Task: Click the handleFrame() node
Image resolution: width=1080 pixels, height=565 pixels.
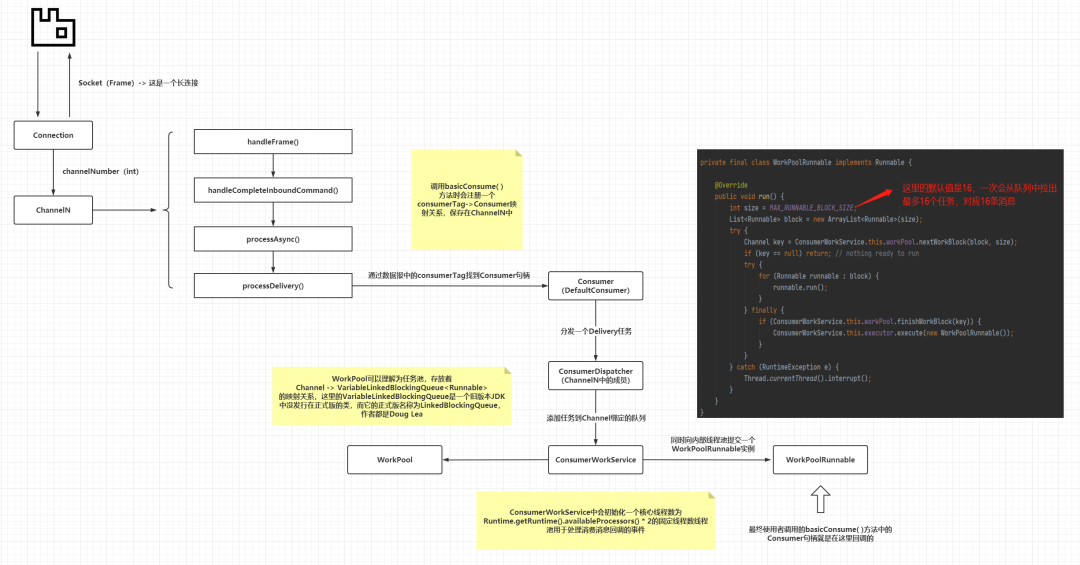Action: click(x=273, y=142)
